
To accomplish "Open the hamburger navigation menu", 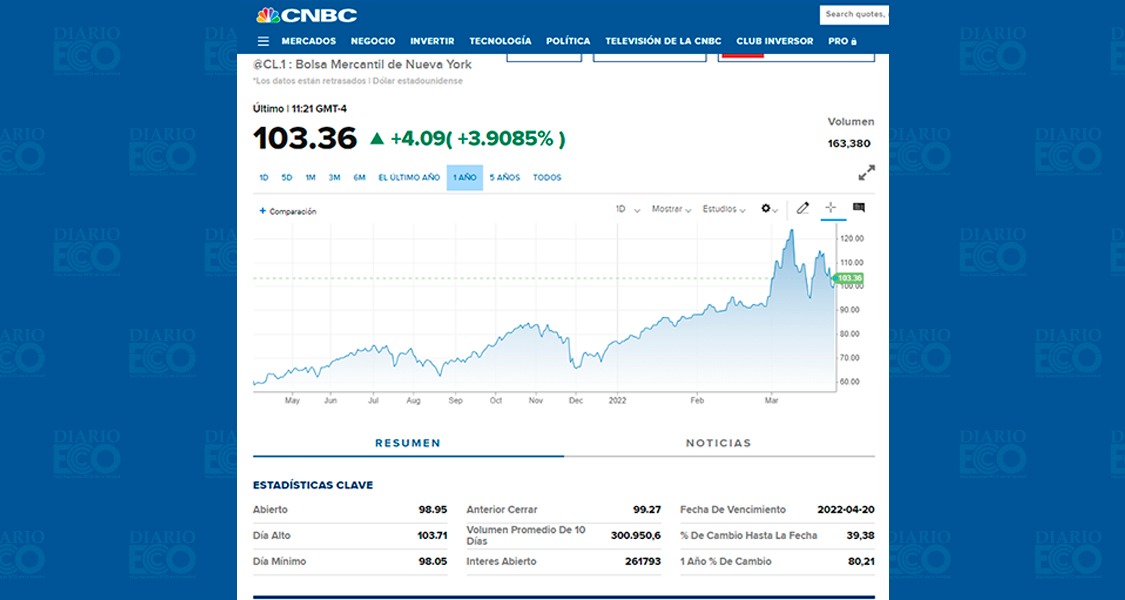I will (x=263, y=42).
